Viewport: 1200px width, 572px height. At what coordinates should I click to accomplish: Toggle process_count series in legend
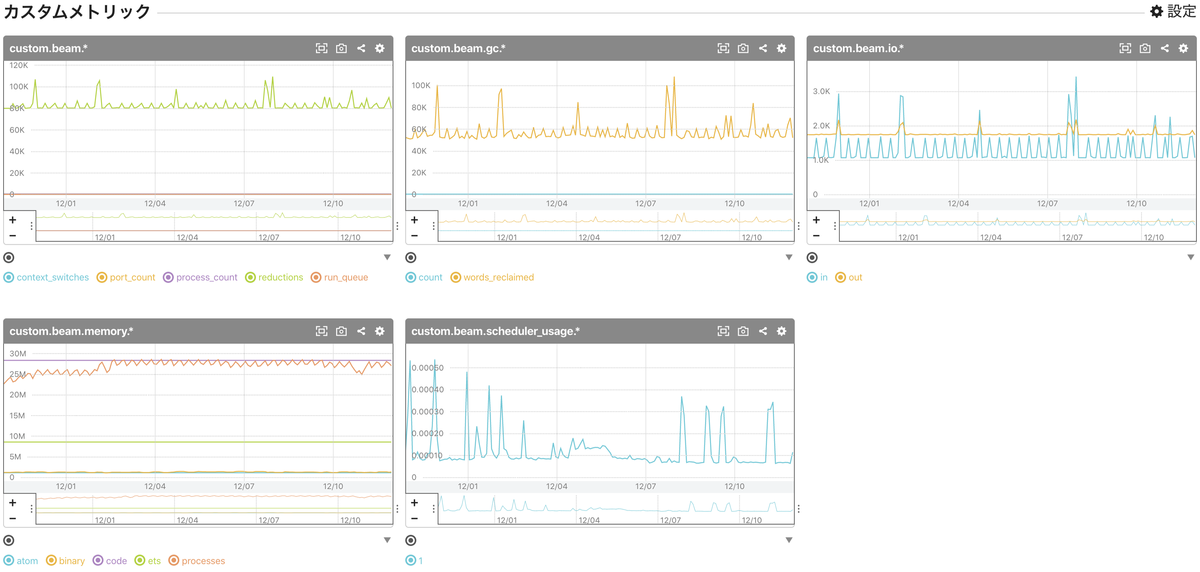[200, 277]
